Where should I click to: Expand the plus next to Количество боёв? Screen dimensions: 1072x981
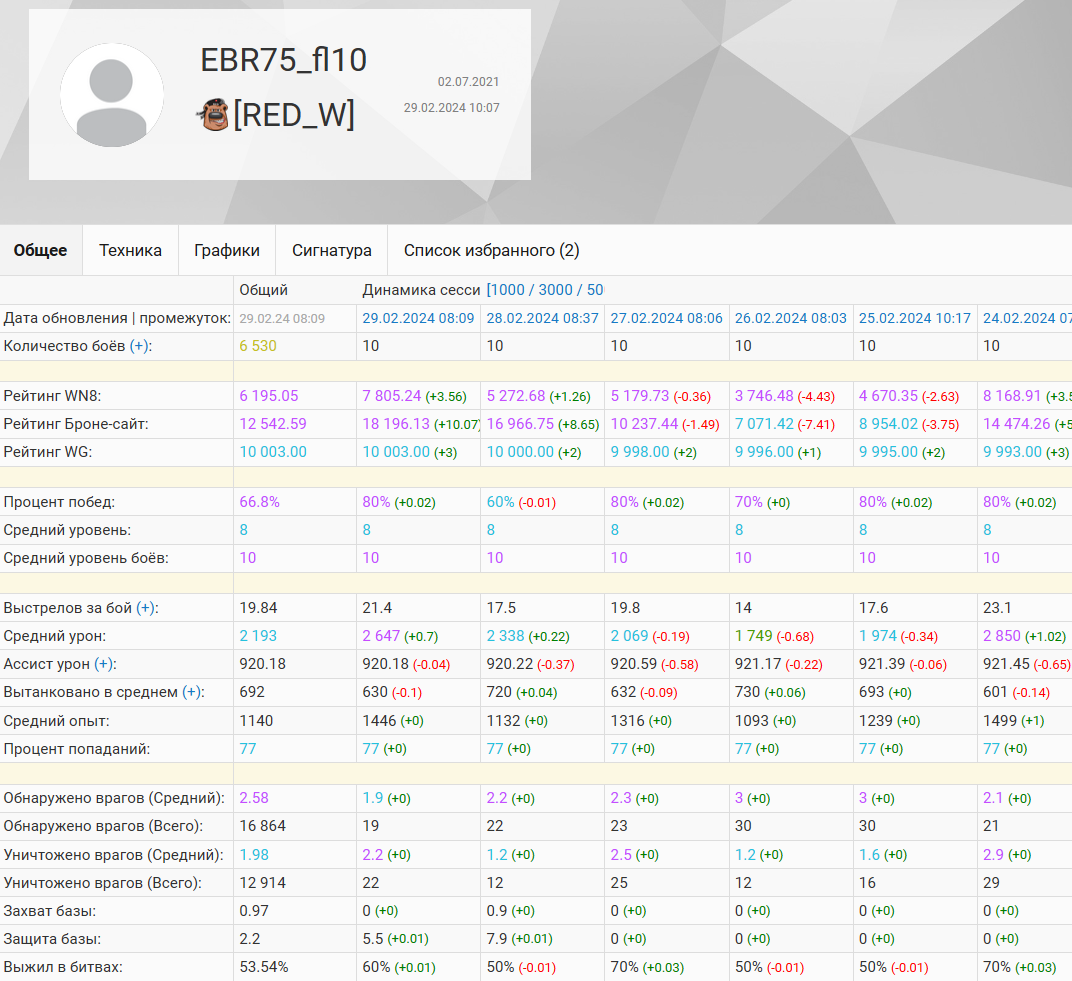[x=141, y=346]
